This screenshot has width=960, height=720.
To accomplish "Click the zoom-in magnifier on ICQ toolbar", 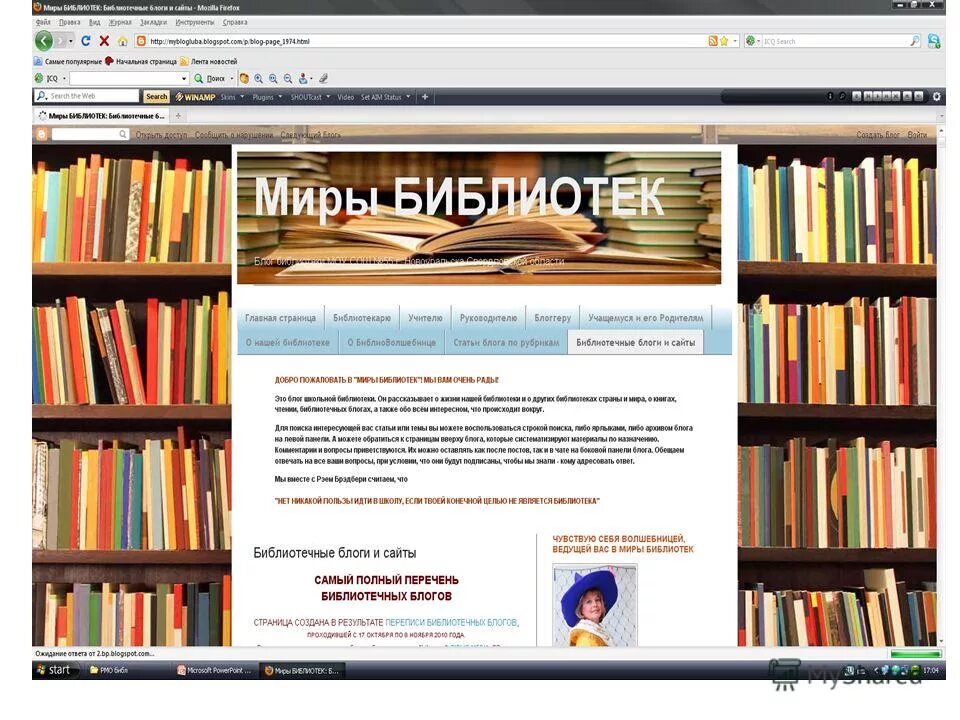I will point(258,77).
